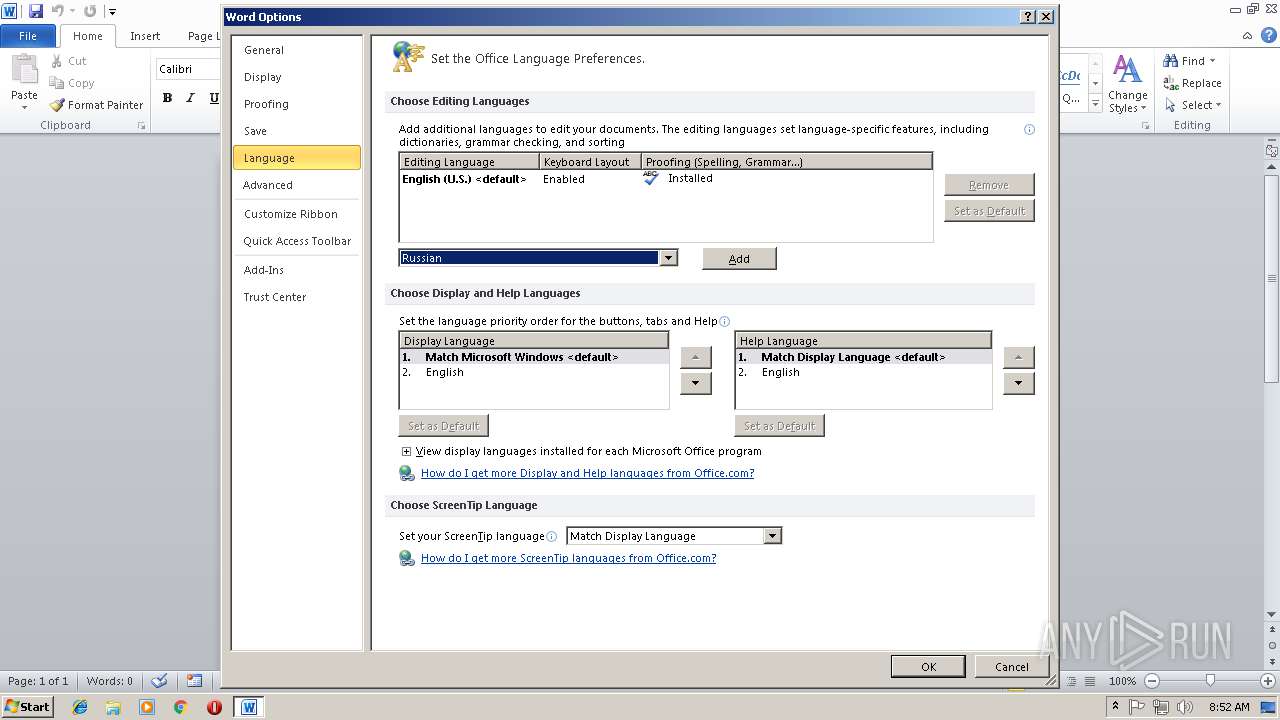
Task: Open link for more ScreenTip languages
Action: click(568, 558)
